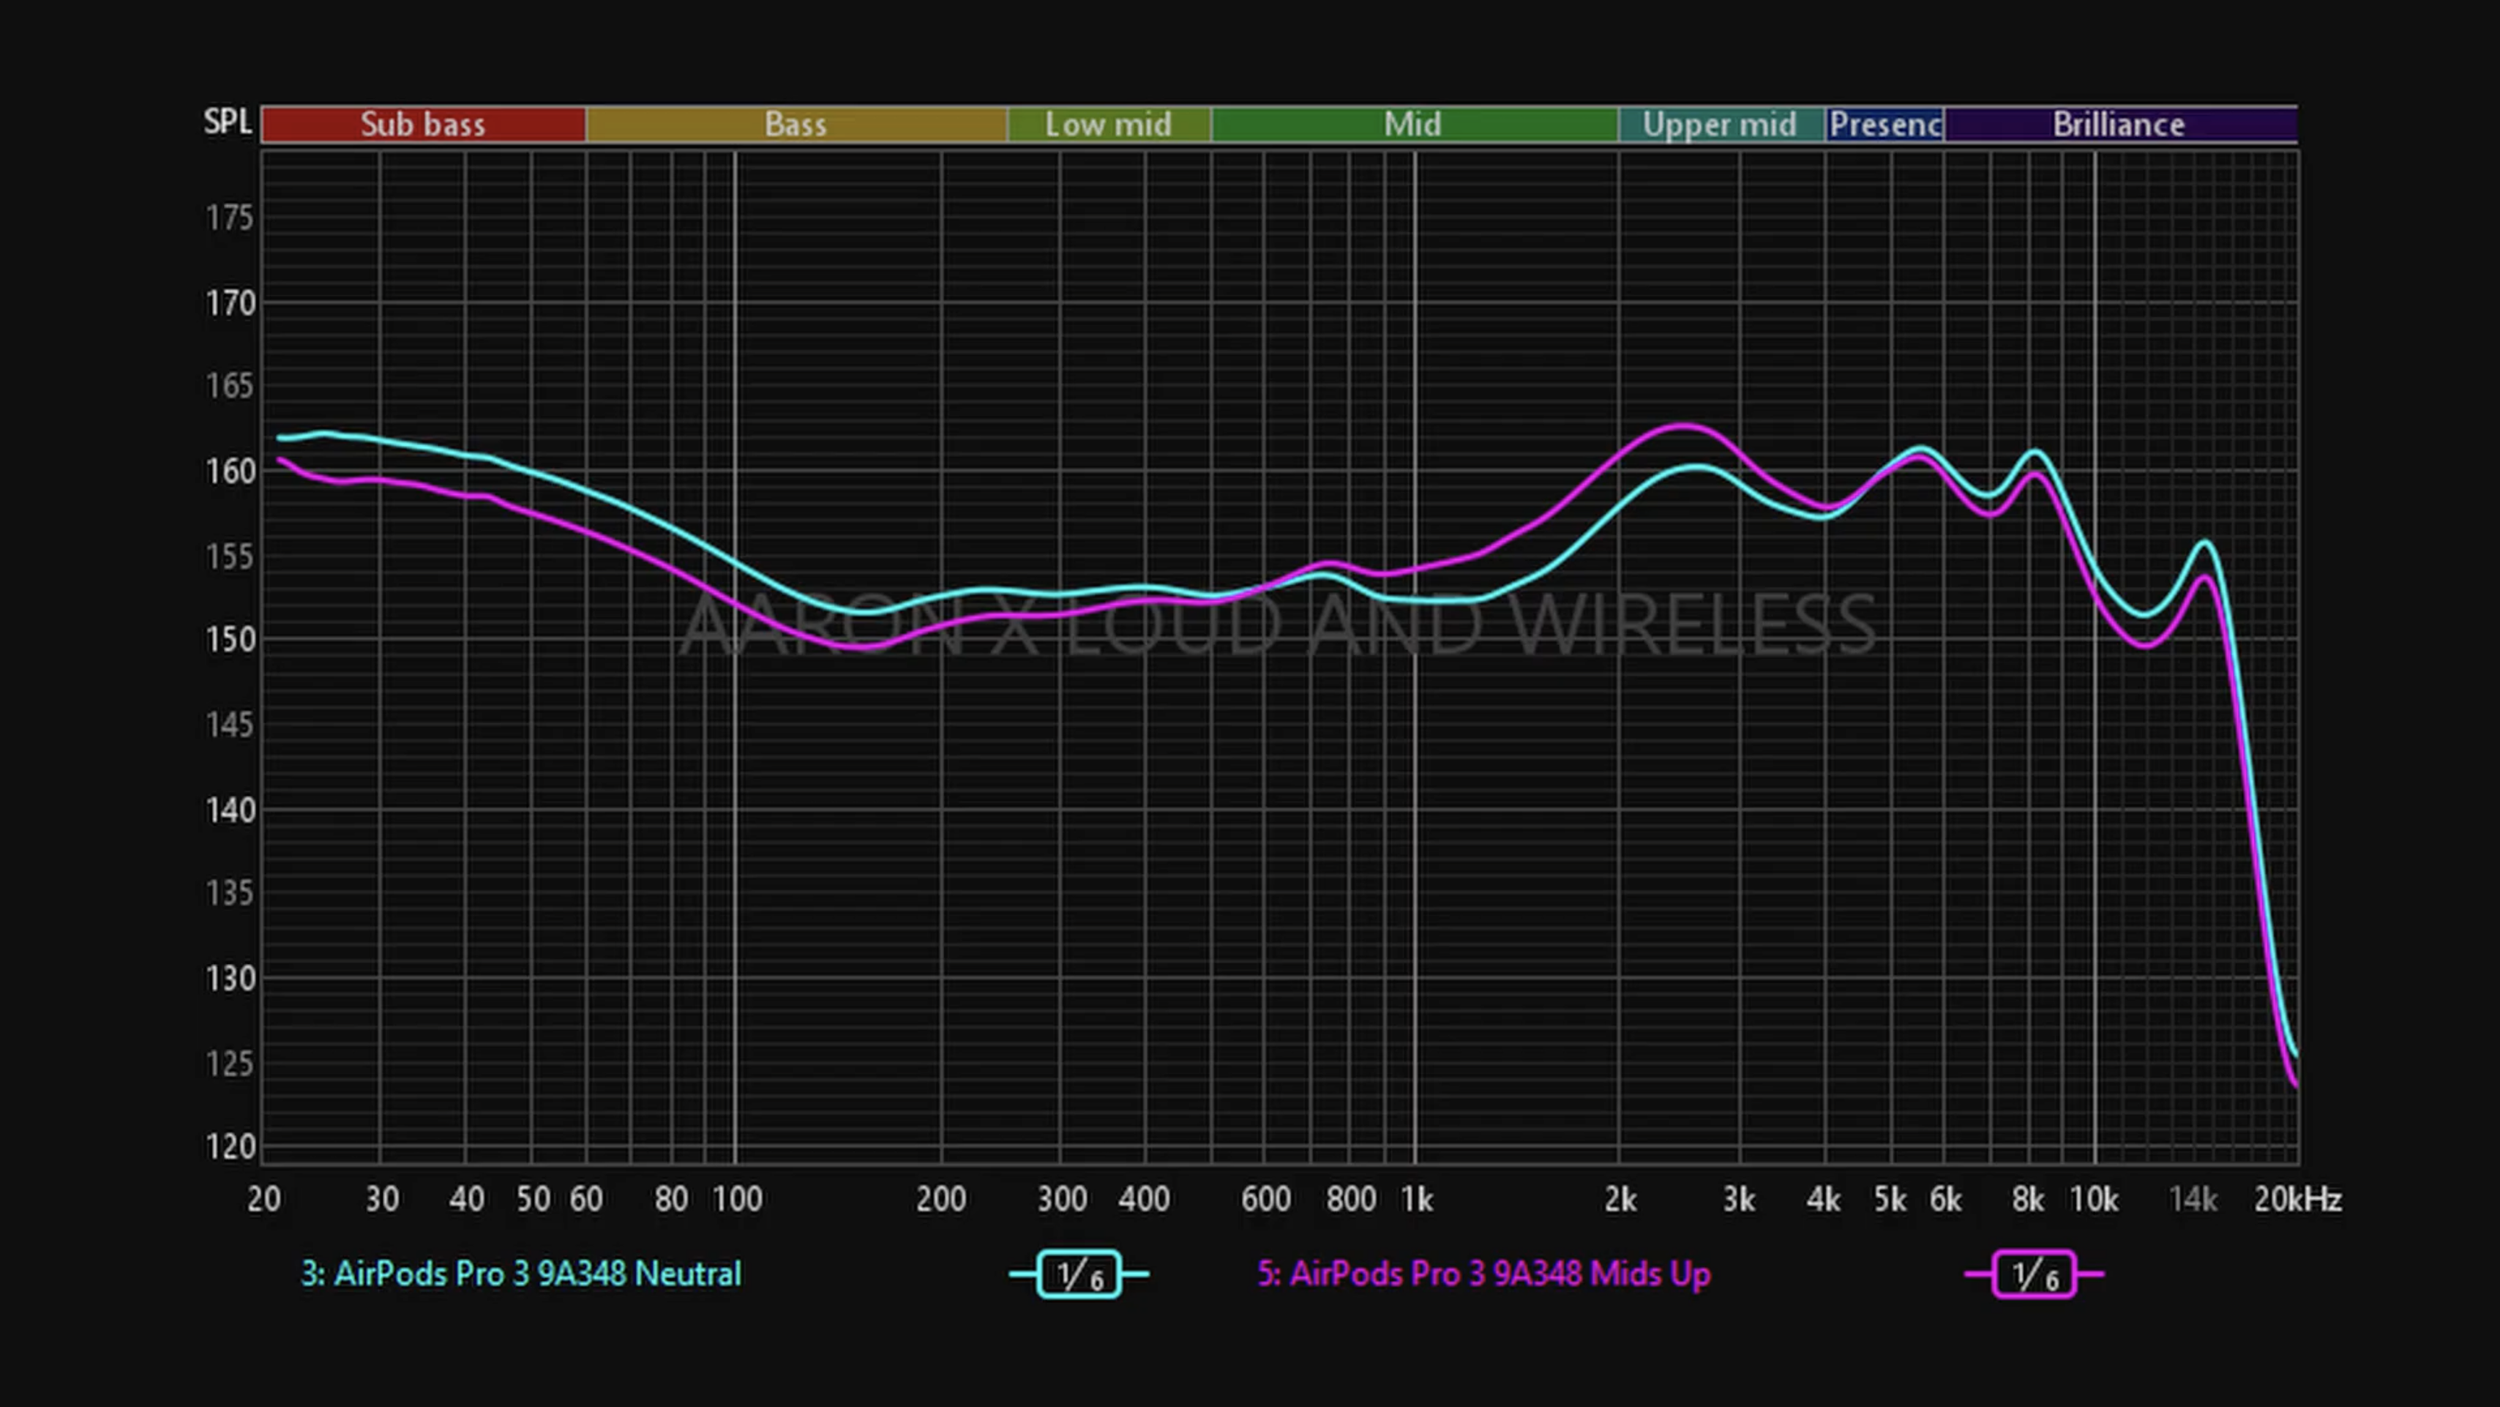
Task: Click the 135 SPL axis value
Action: tap(230, 893)
